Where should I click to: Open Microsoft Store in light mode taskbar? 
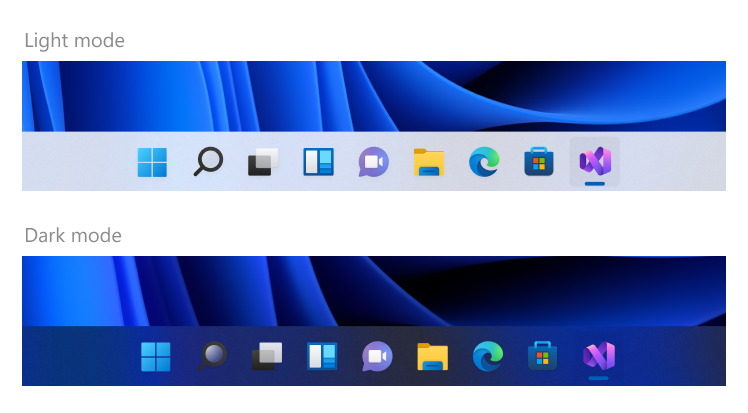click(539, 162)
